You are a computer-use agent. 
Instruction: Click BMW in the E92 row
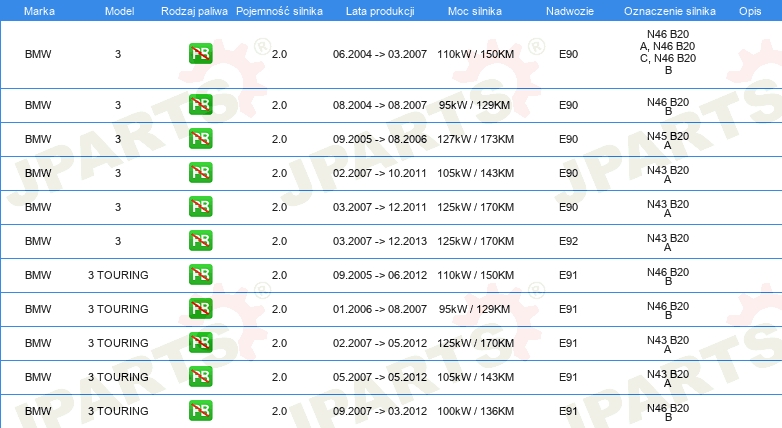click(38, 240)
